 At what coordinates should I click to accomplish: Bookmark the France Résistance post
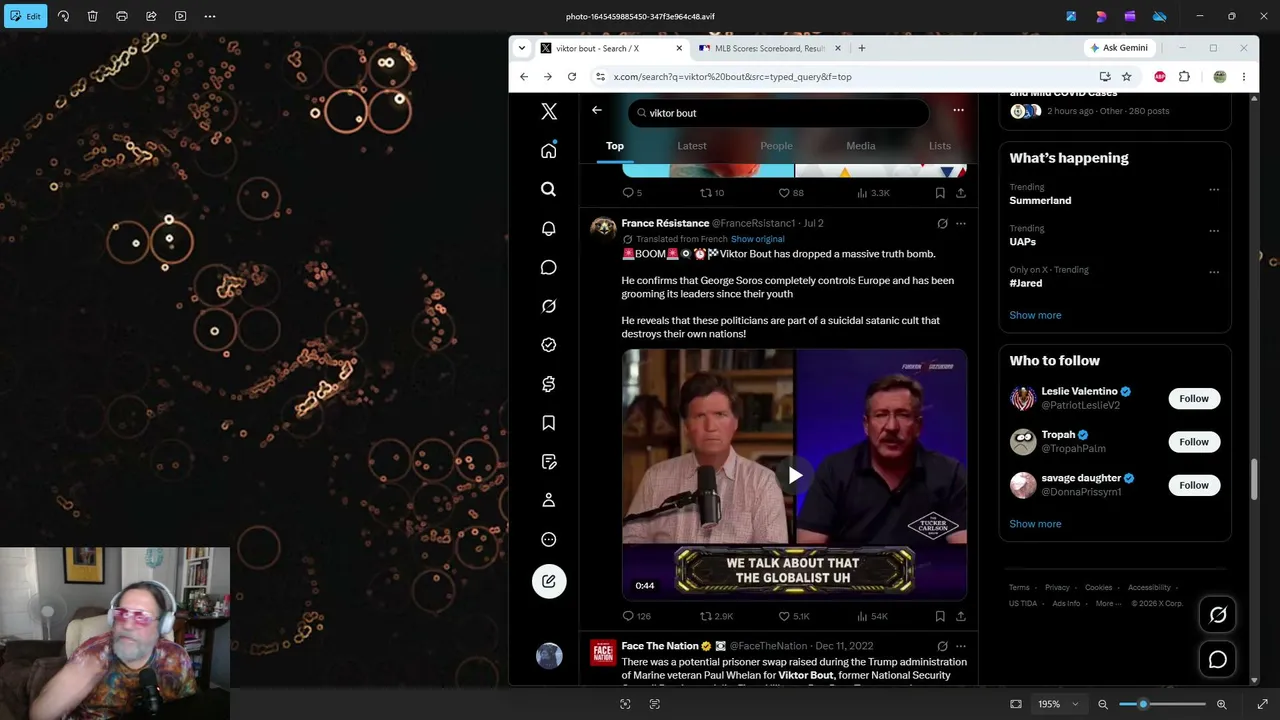940,616
